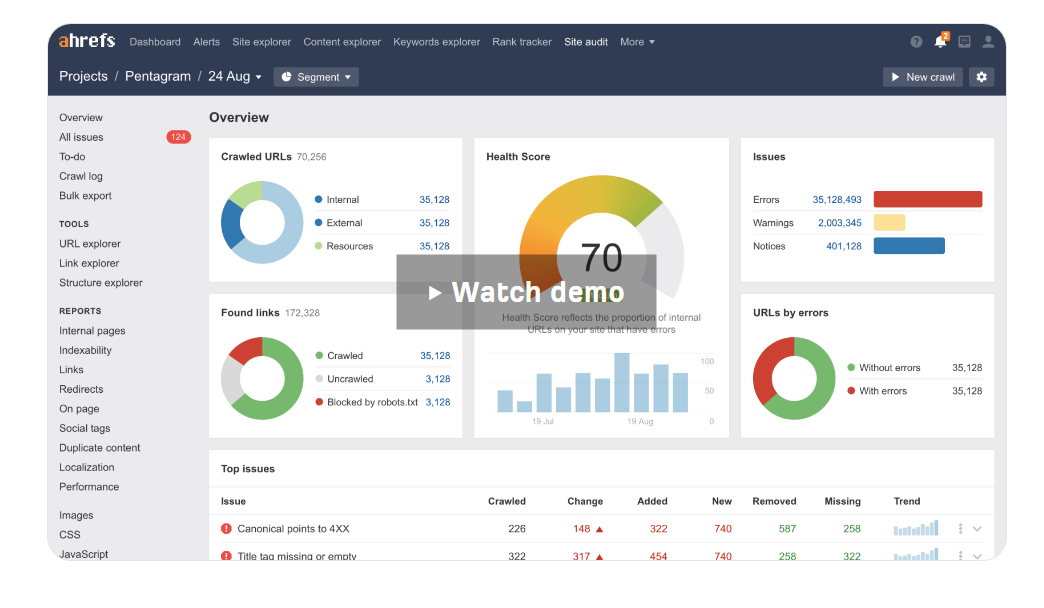Click Uncrawled links count 3,128
Viewport: 1044px width, 608px height.
click(437, 379)
